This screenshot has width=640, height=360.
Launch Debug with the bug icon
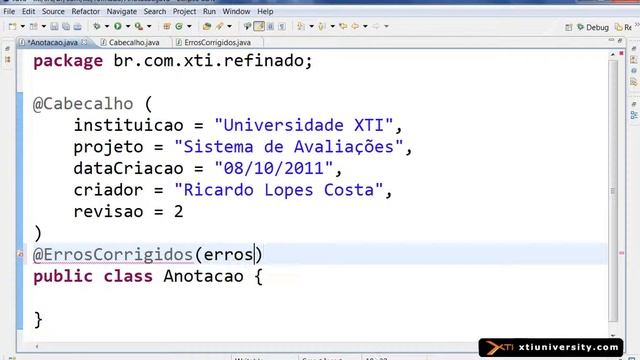point(97,27)
